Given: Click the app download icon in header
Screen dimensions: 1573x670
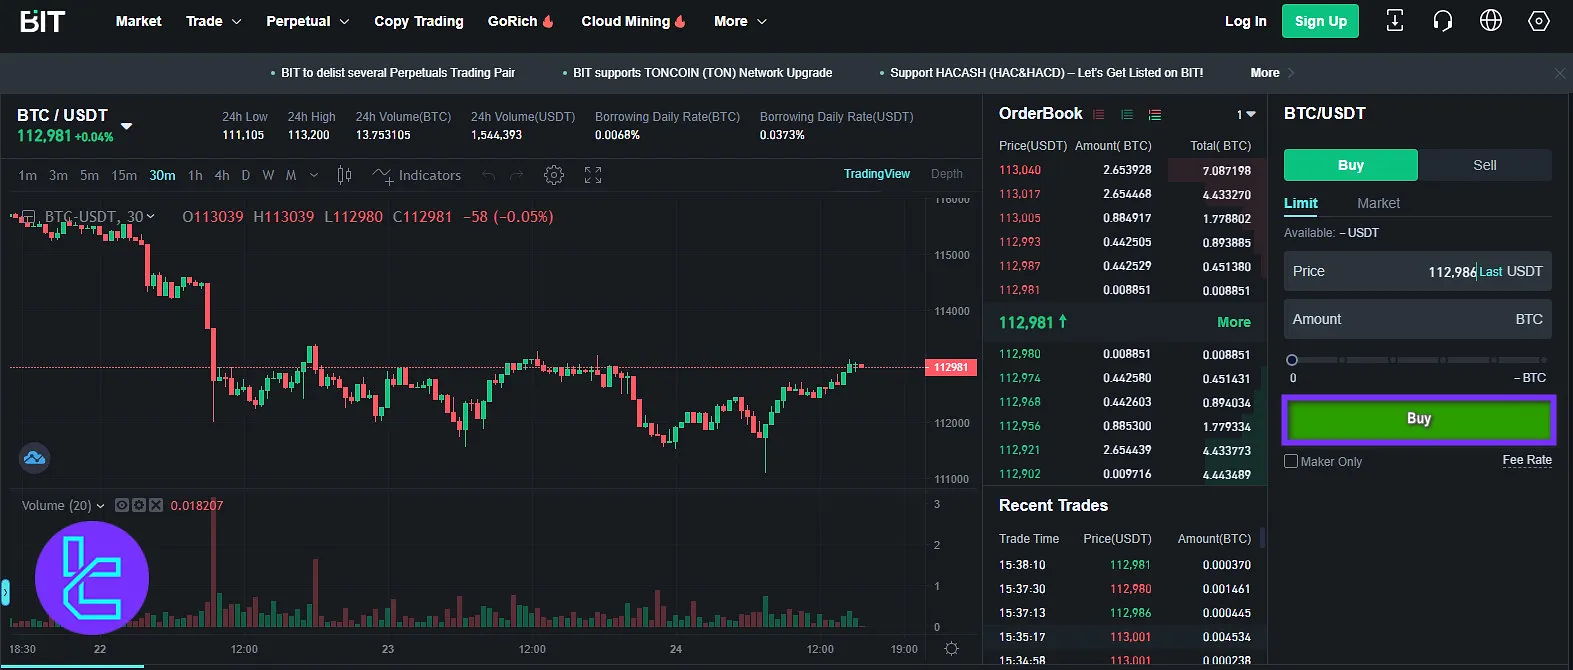Looking at the screenshot, I should (x=1394, y=21).
